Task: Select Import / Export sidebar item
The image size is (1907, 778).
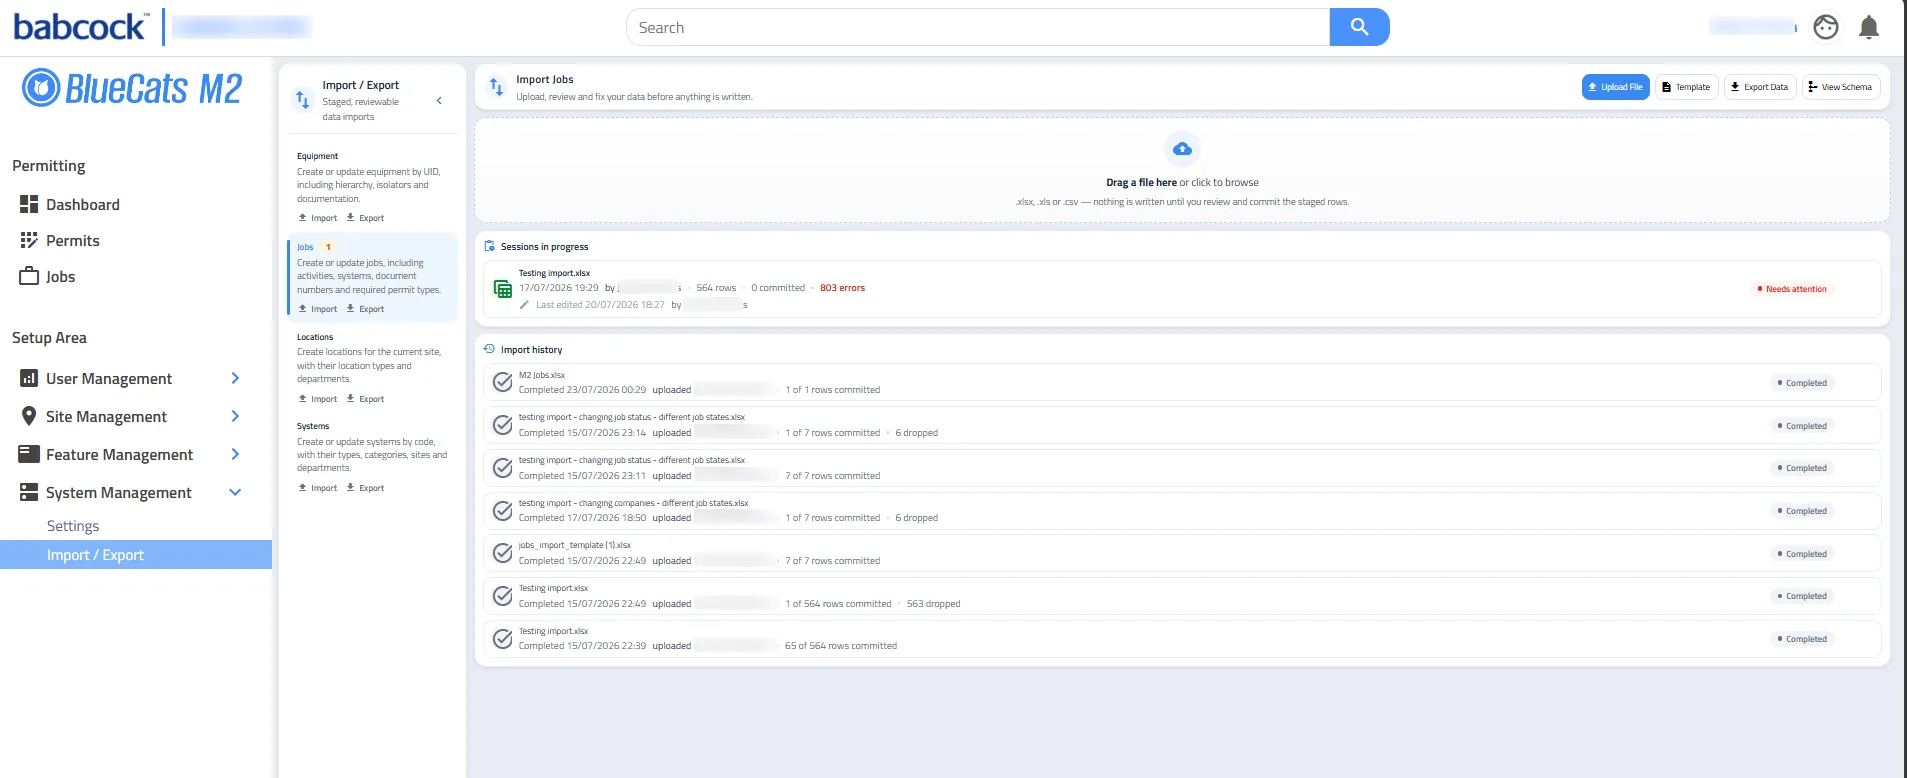Action: point(136,555)
